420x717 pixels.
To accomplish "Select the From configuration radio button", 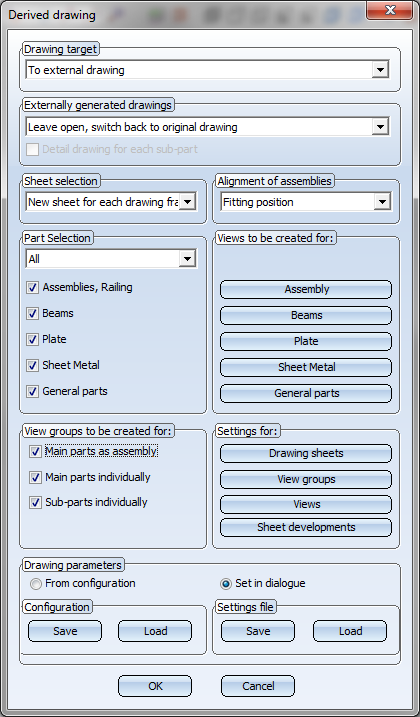I will (35, 584).
